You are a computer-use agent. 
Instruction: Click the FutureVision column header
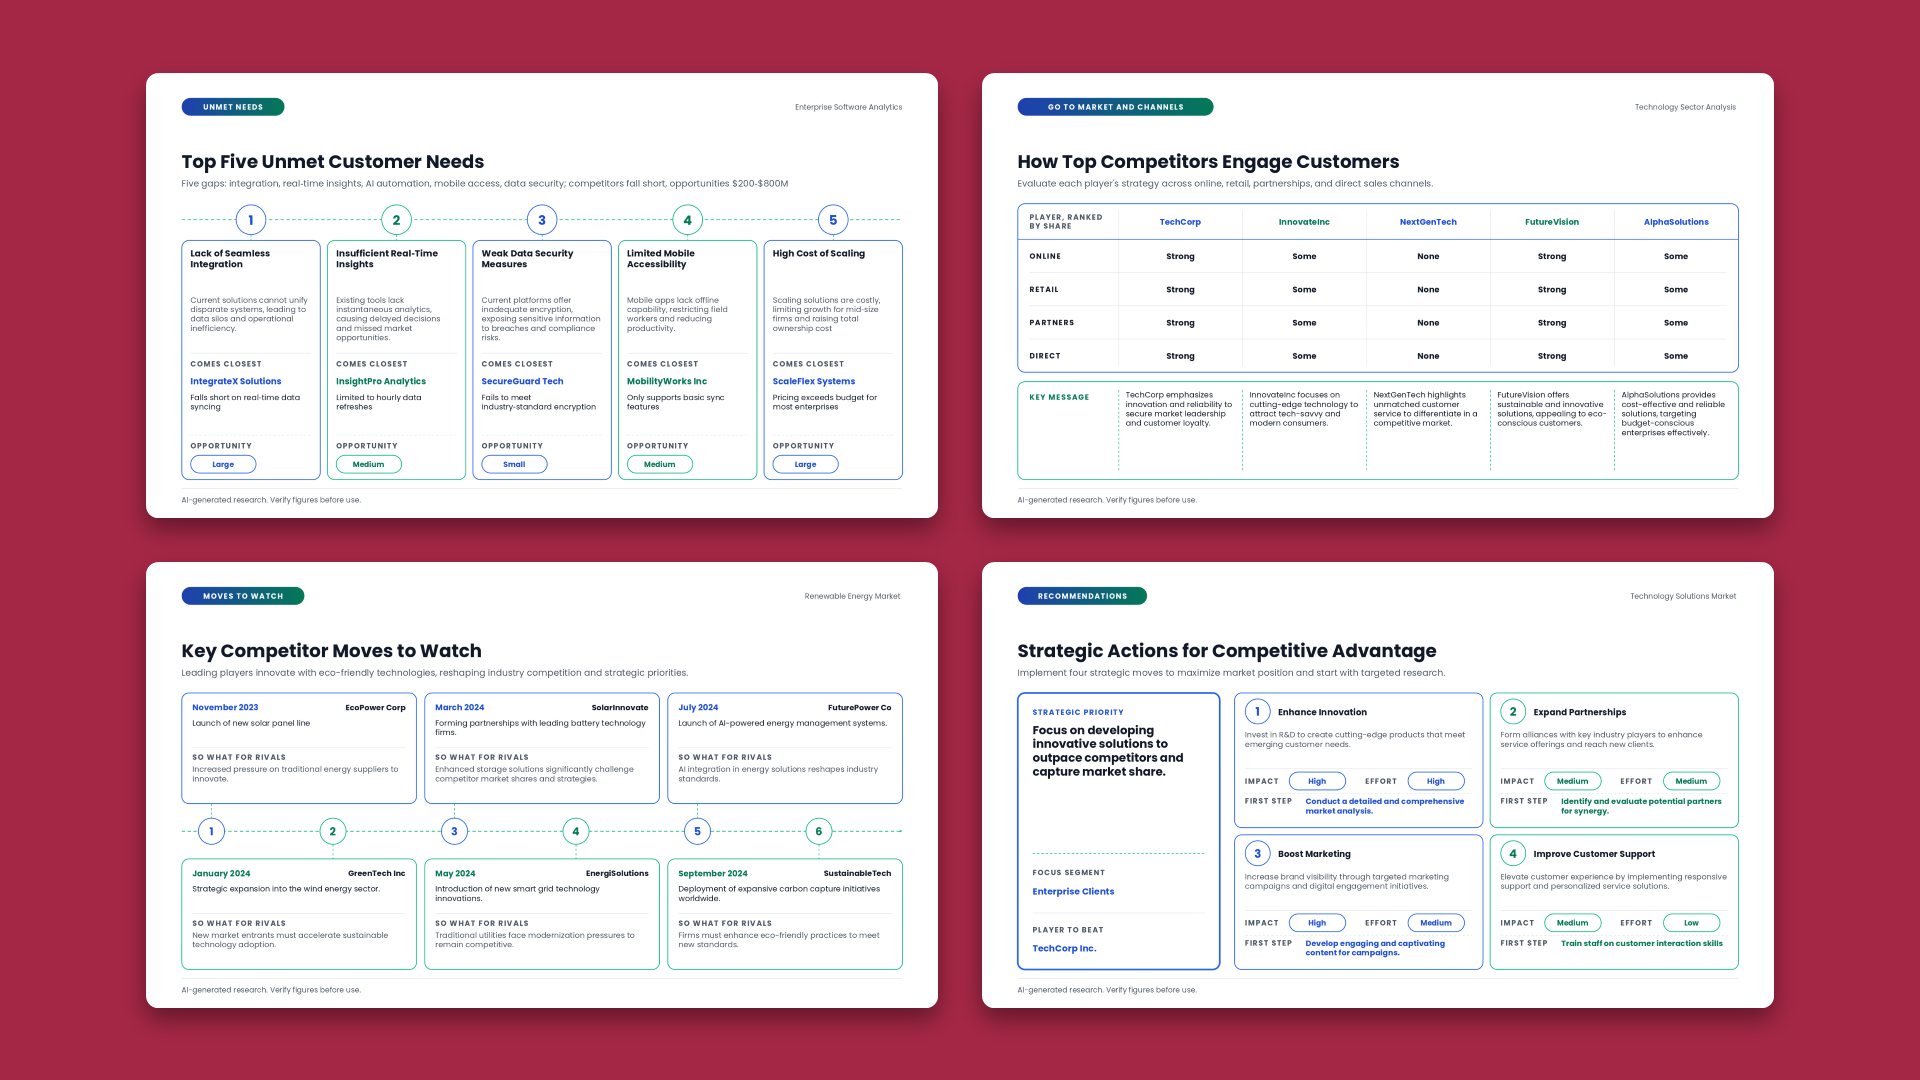tap(1552, 222)
